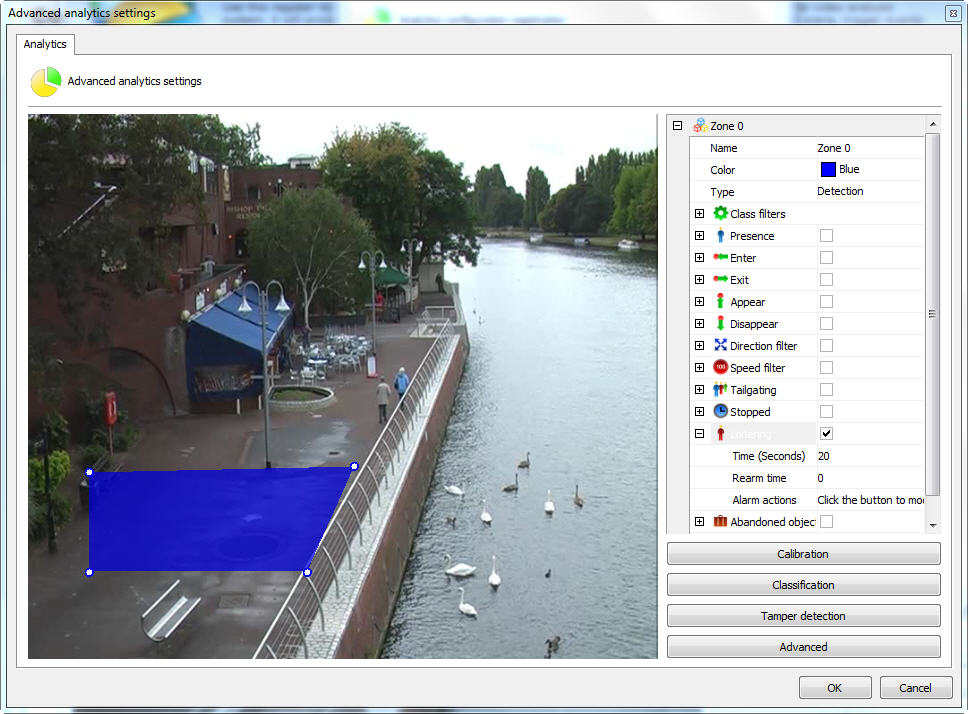Screen dimensions: 968x714
Task: Expand the Speed filter node
Action: tap(699, 367)
